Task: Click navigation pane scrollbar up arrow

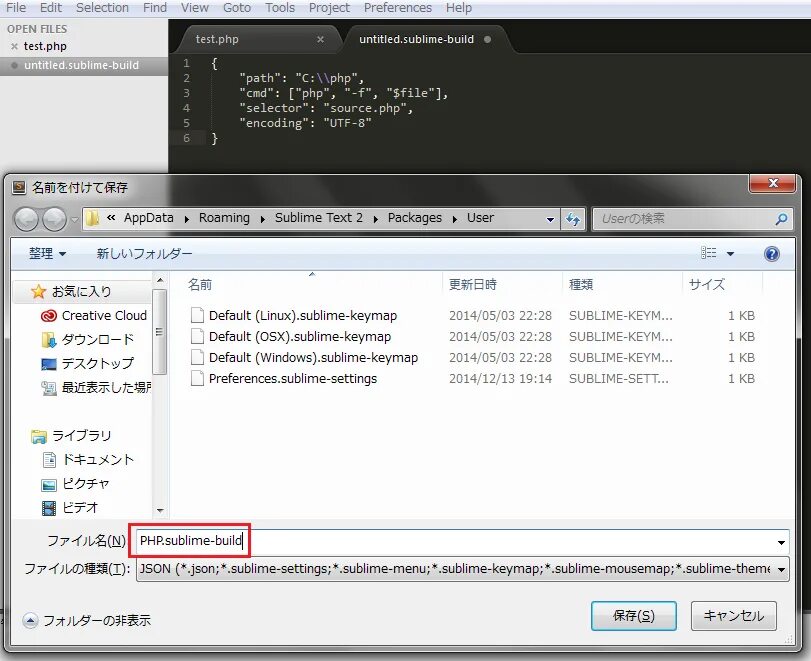Action: (160, 280)
